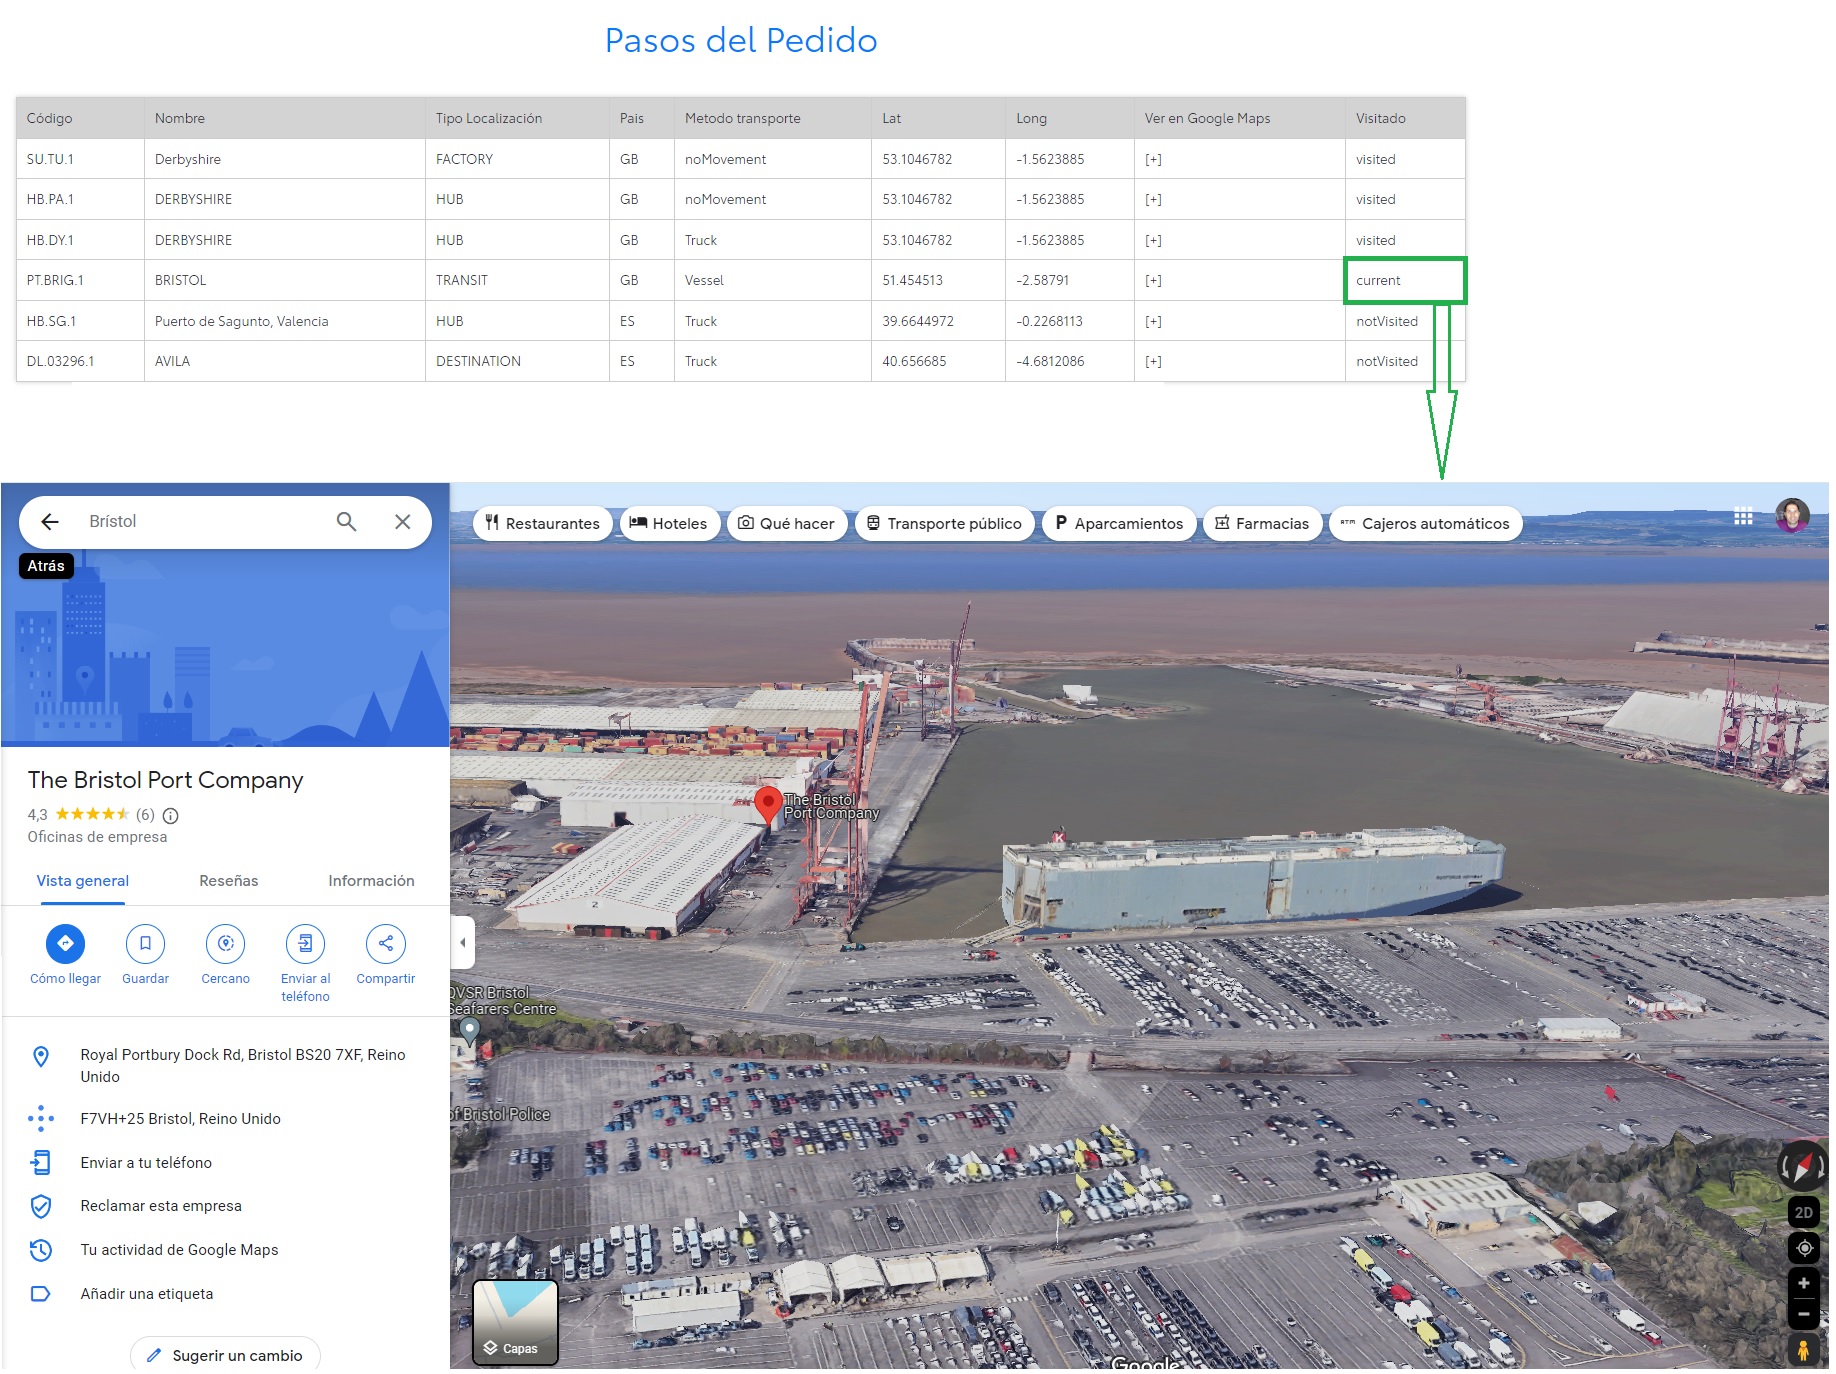This screenshot has height=1374, width=1836.
Task: Click the 'PT.BRIG.1' code cell
Action: coord(80,281)
